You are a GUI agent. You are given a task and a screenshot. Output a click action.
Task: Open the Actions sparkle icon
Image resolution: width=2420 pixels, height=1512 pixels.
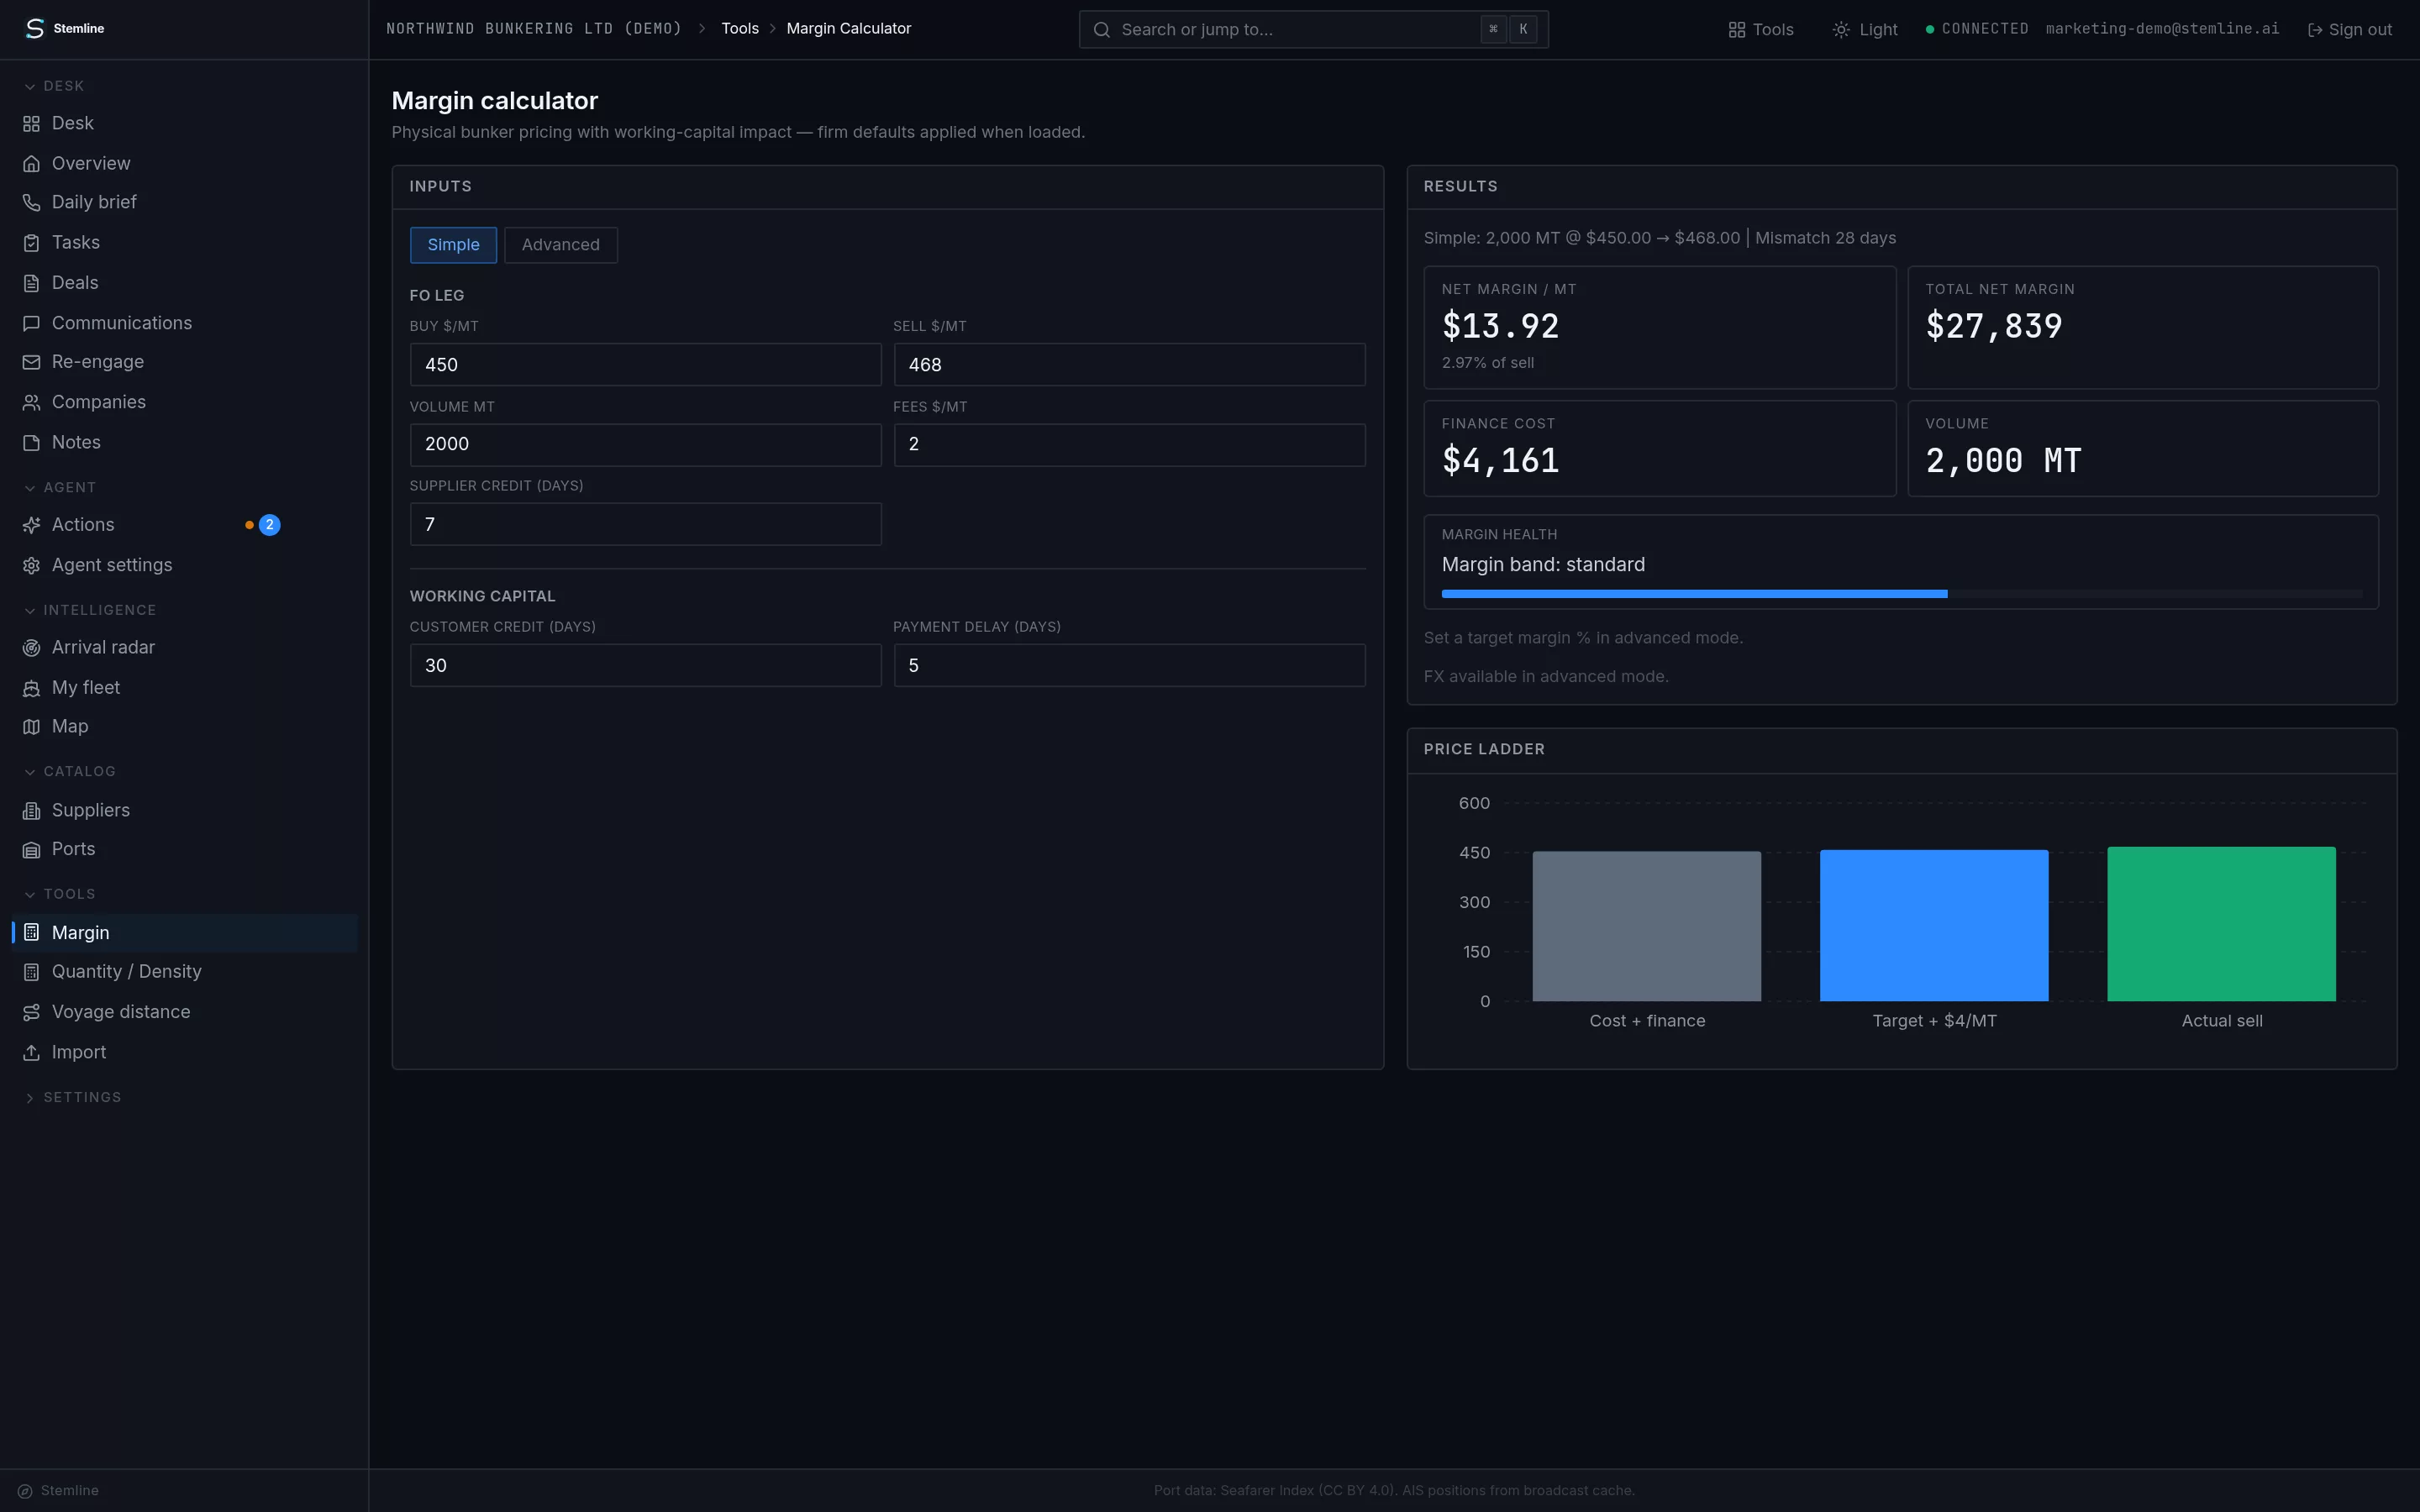31,525
